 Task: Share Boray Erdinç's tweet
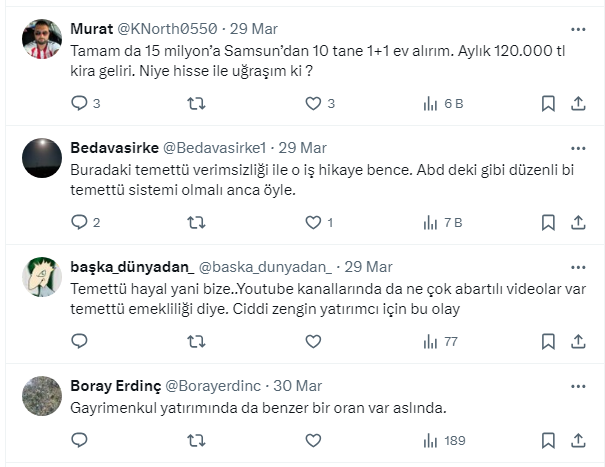point(578,440)
